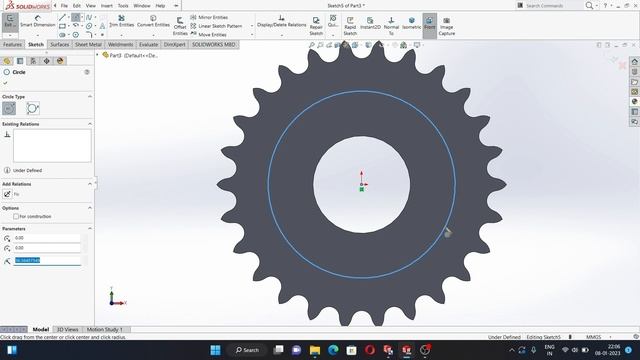Select the Sketch Fillet tool

click(89, 35)
